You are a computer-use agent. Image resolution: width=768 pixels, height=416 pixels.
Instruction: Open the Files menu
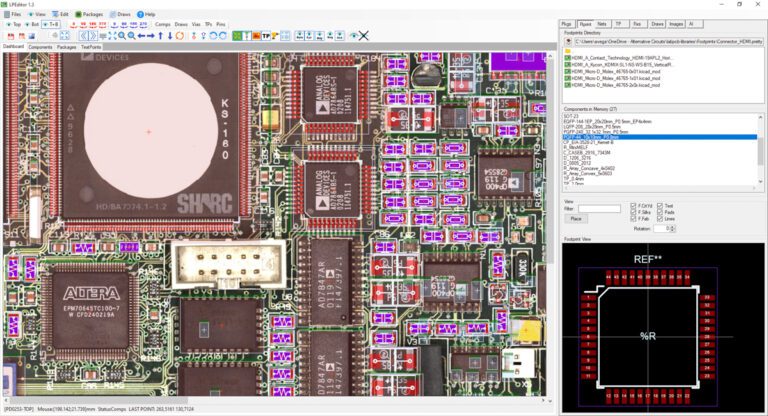coord(13,14)
